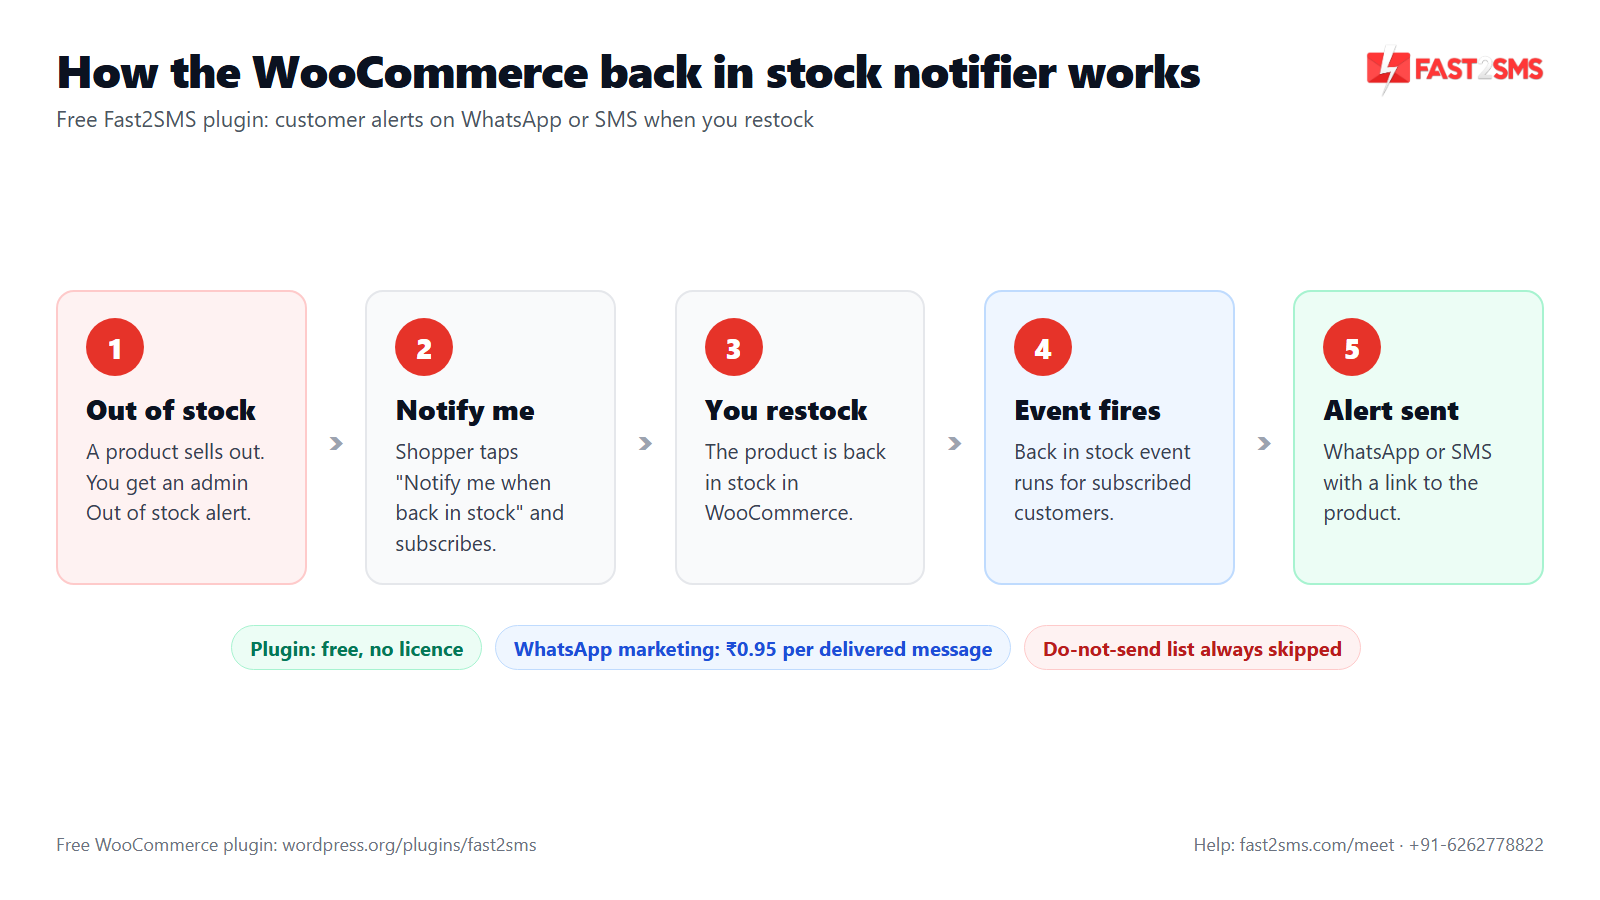
Task: Click the red step 3 circle
Action: 734,347
